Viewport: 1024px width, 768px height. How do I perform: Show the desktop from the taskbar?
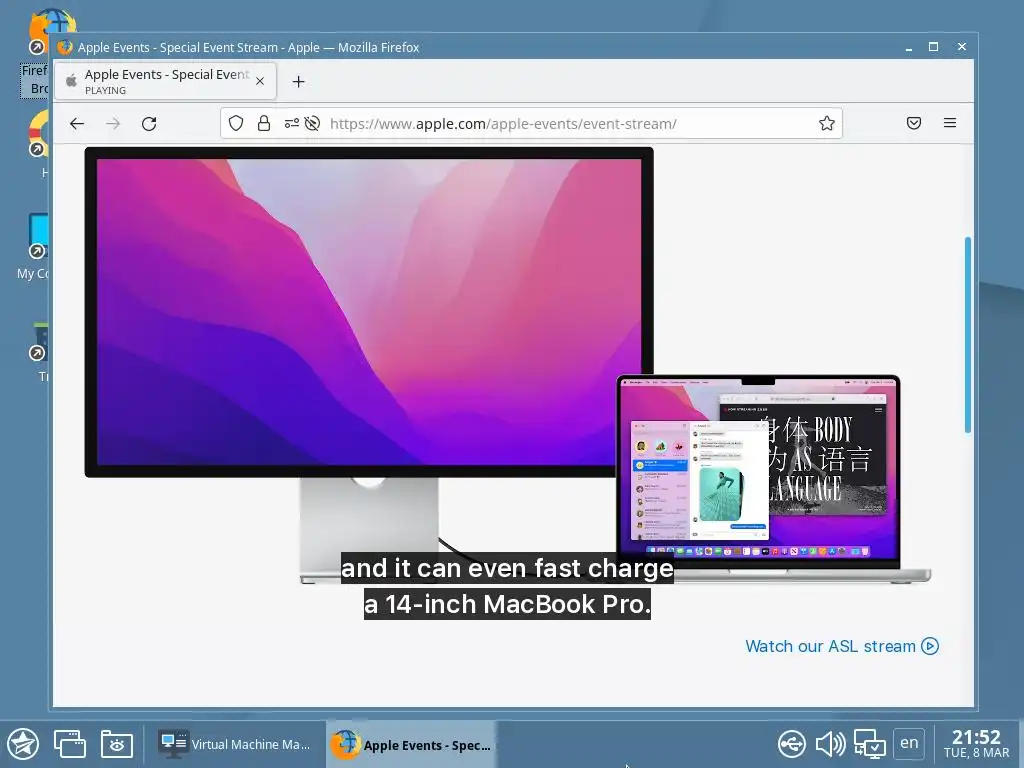coord(70,744)
